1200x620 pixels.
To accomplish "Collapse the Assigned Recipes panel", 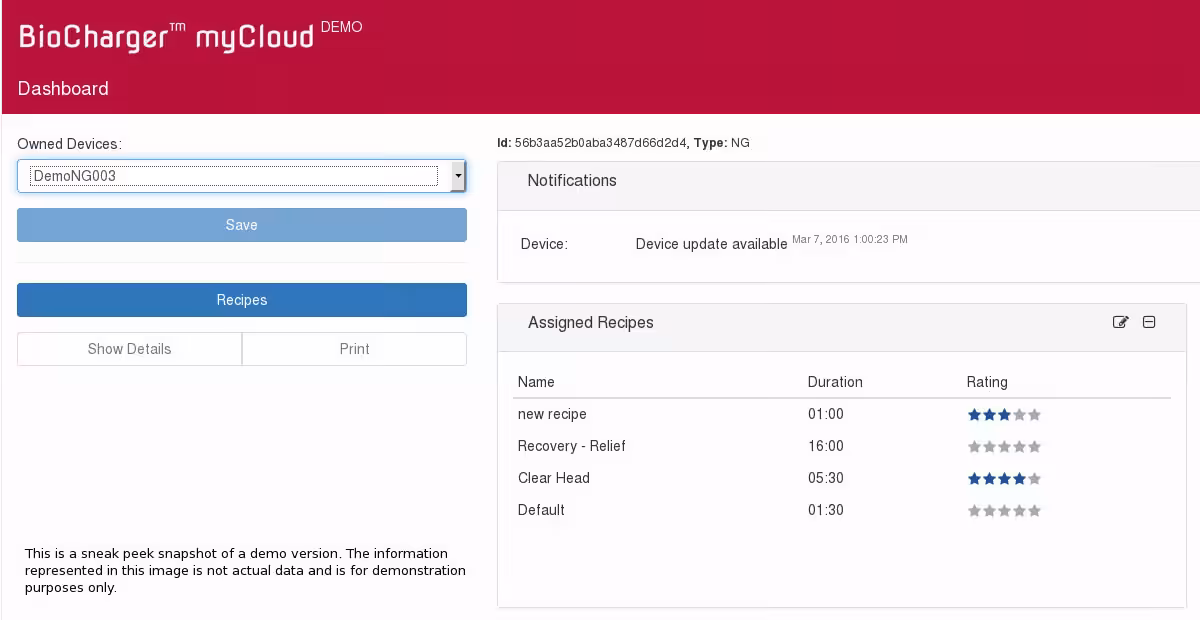I will [1149, 322].
